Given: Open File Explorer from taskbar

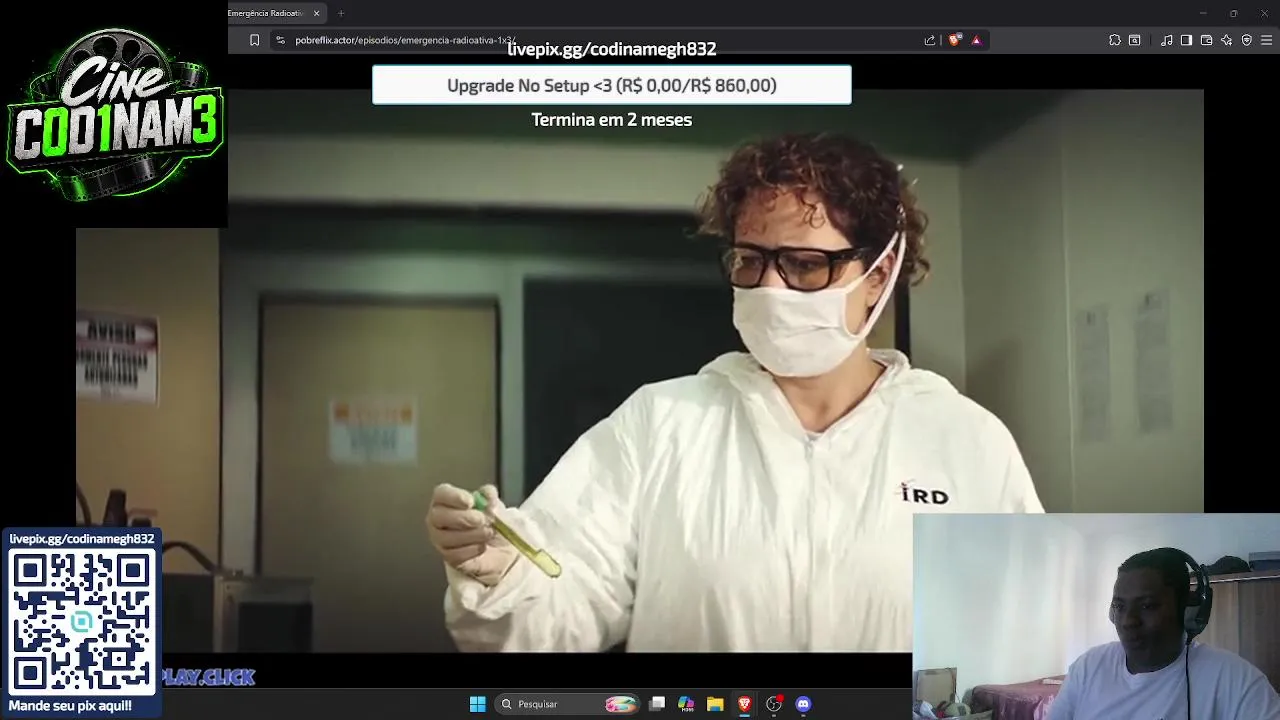Looking at the screenshot, I should click(715, 704).
